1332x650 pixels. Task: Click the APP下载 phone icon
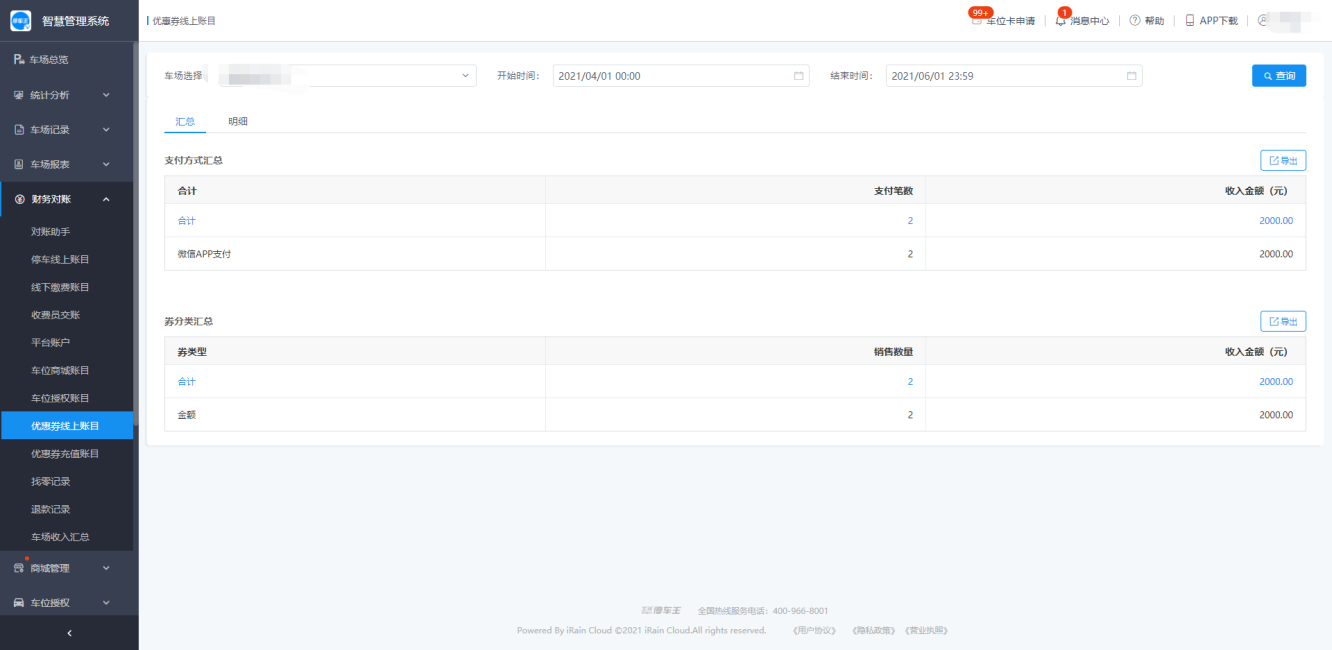1190,20
